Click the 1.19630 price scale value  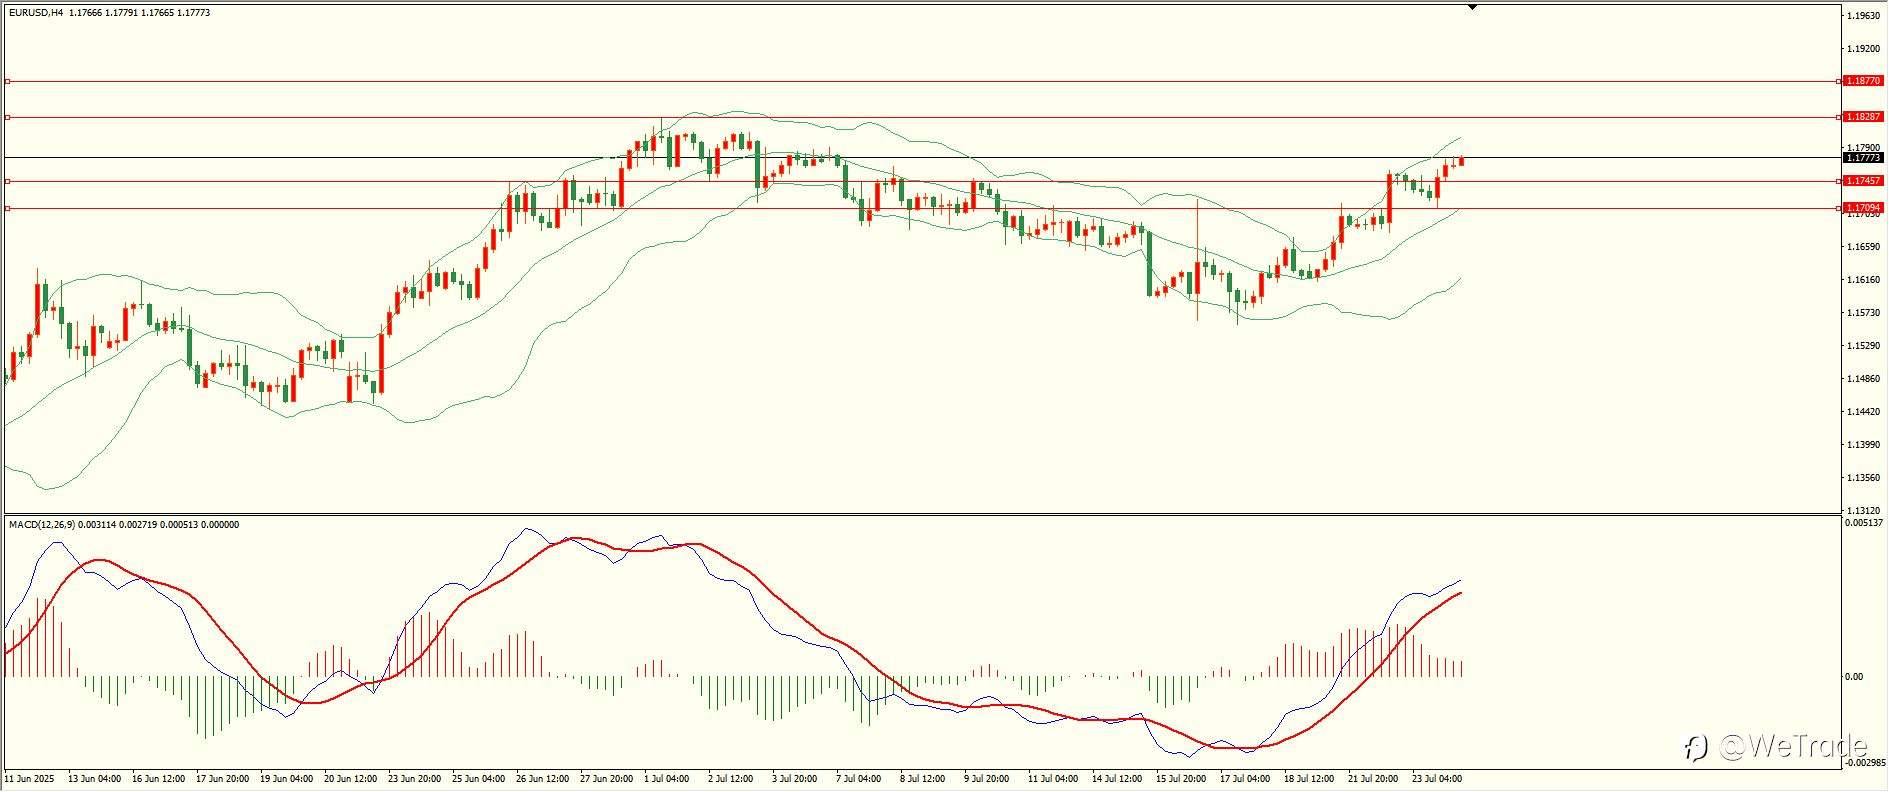click(x=1863, y=16)
